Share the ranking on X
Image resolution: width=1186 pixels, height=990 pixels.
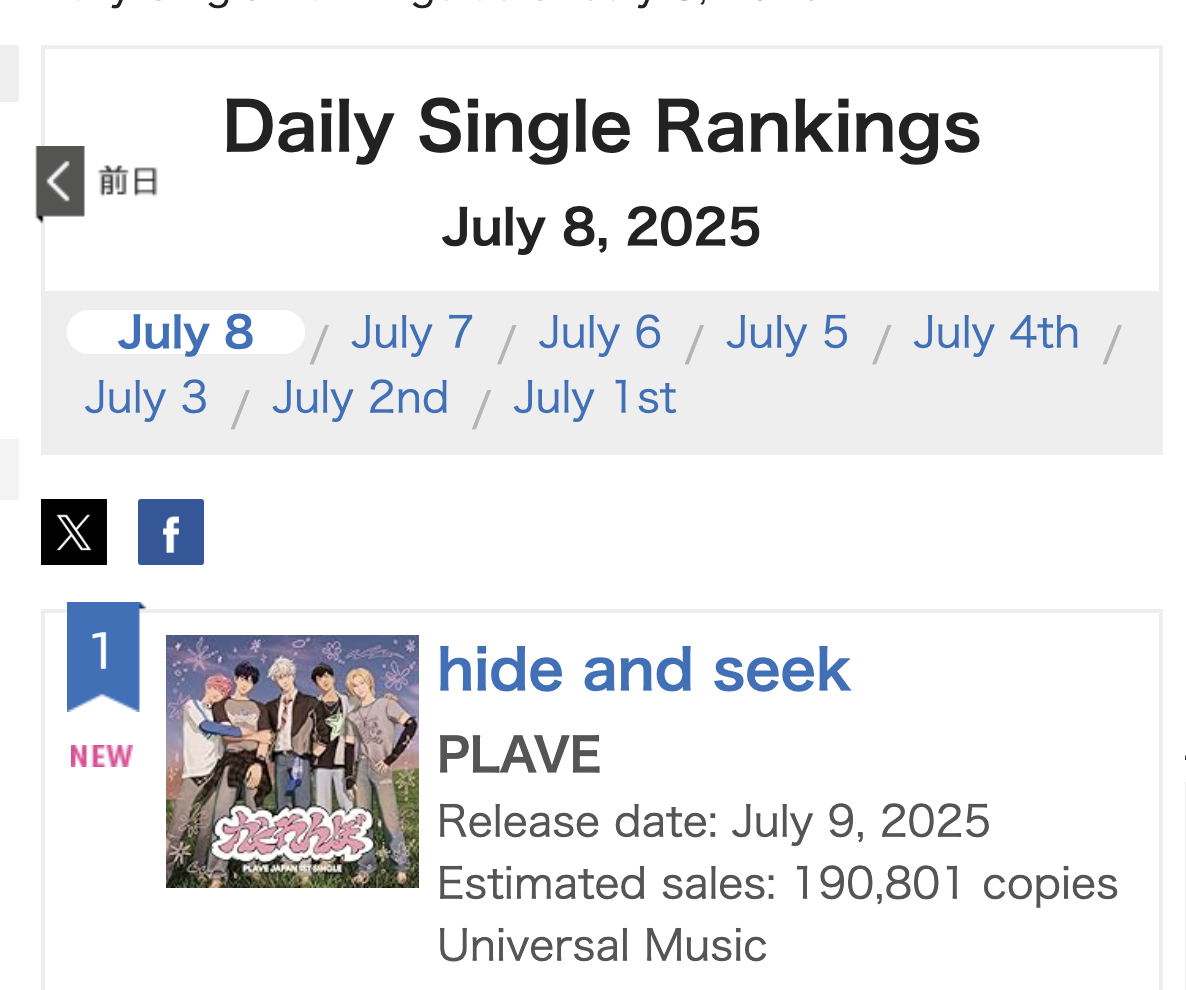point(74,532)
